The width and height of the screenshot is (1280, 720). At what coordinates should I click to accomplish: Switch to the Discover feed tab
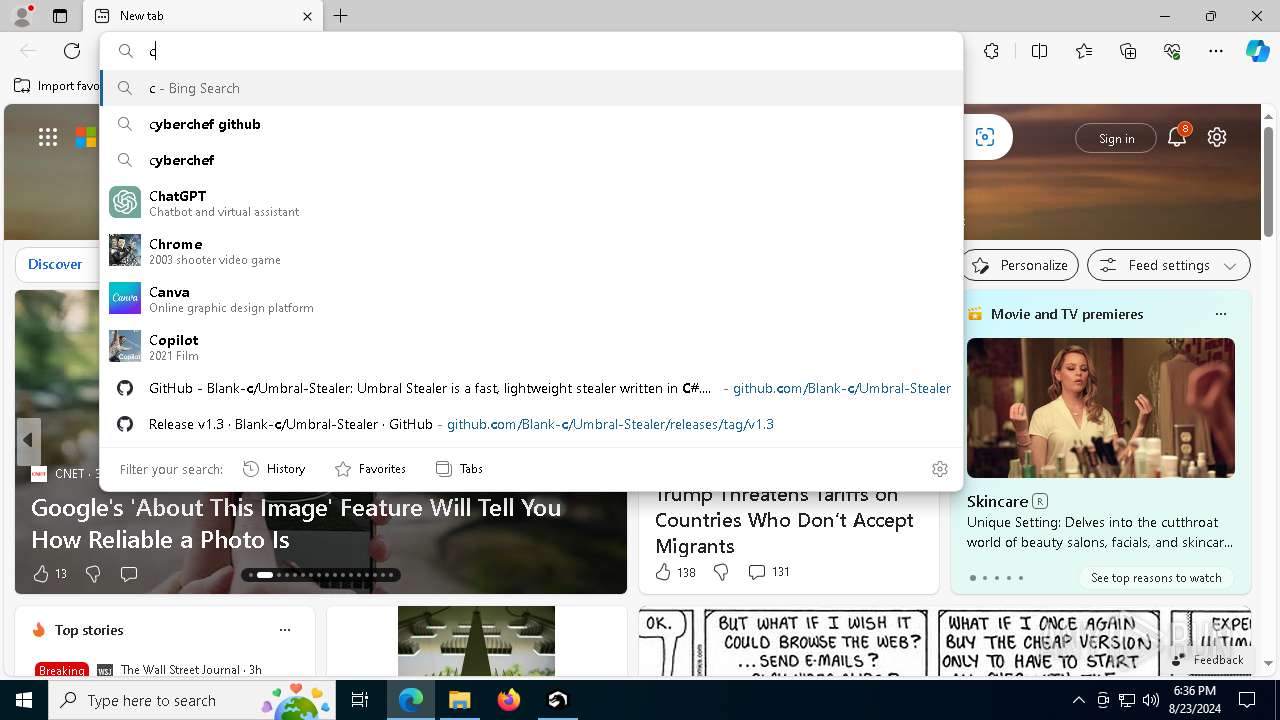pyautogui.click(x=55, y=264)
